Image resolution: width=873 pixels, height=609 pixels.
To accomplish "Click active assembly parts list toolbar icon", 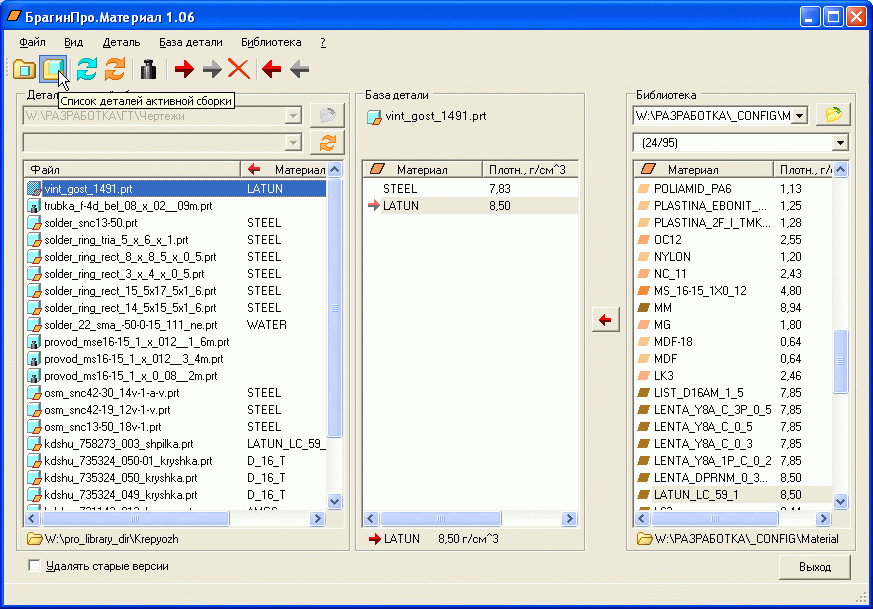I will point(53,70).
